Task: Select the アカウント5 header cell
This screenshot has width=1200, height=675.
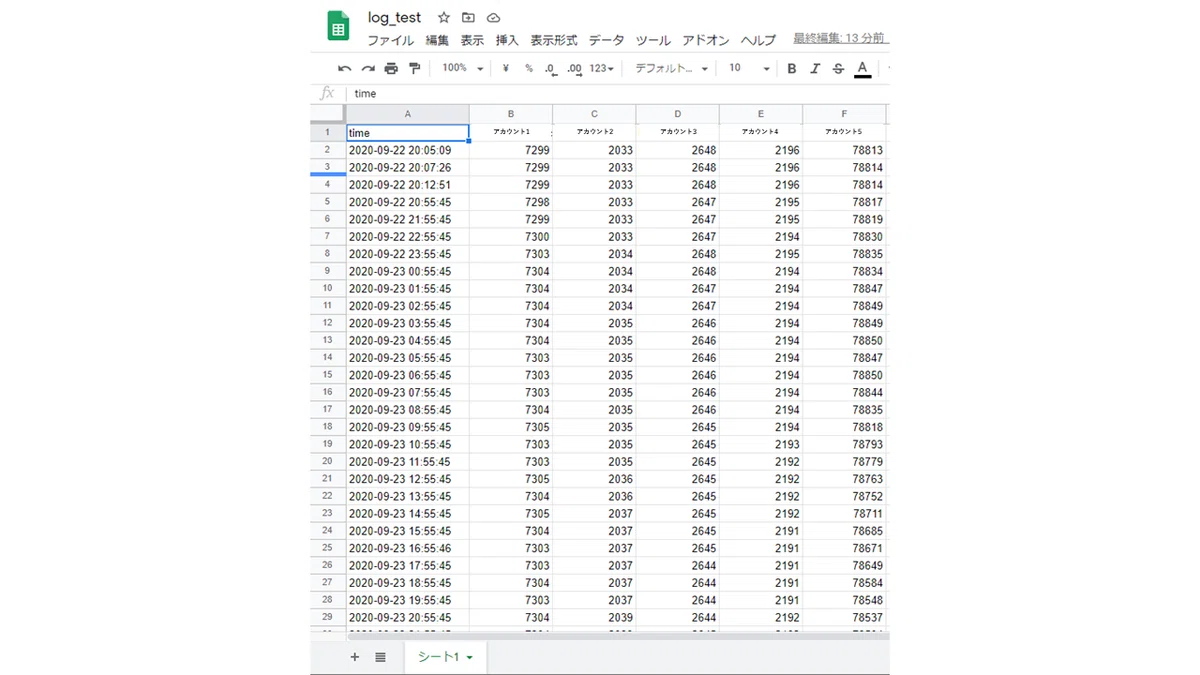Action: click(x=844, y=132)
